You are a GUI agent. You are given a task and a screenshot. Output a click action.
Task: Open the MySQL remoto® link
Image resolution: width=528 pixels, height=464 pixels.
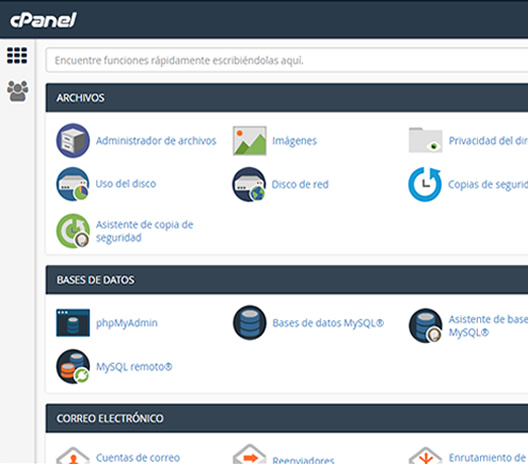pos(134,366)
